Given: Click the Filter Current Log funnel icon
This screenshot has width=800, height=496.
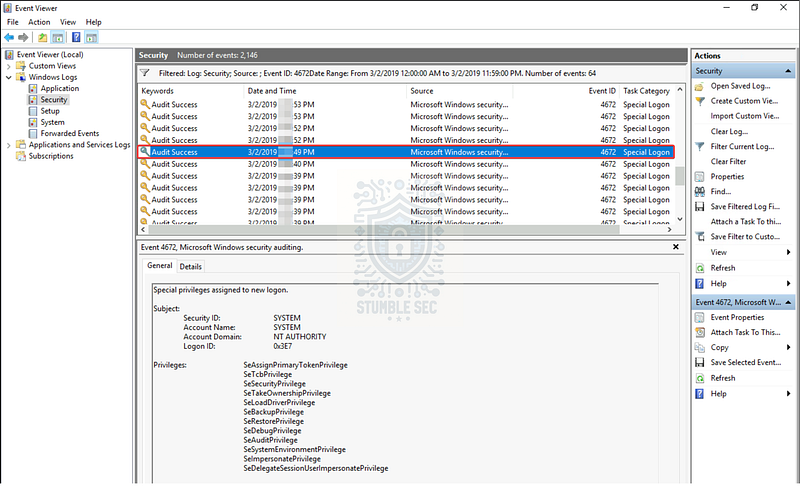Looking at the screenshot, I should [699, 146].
